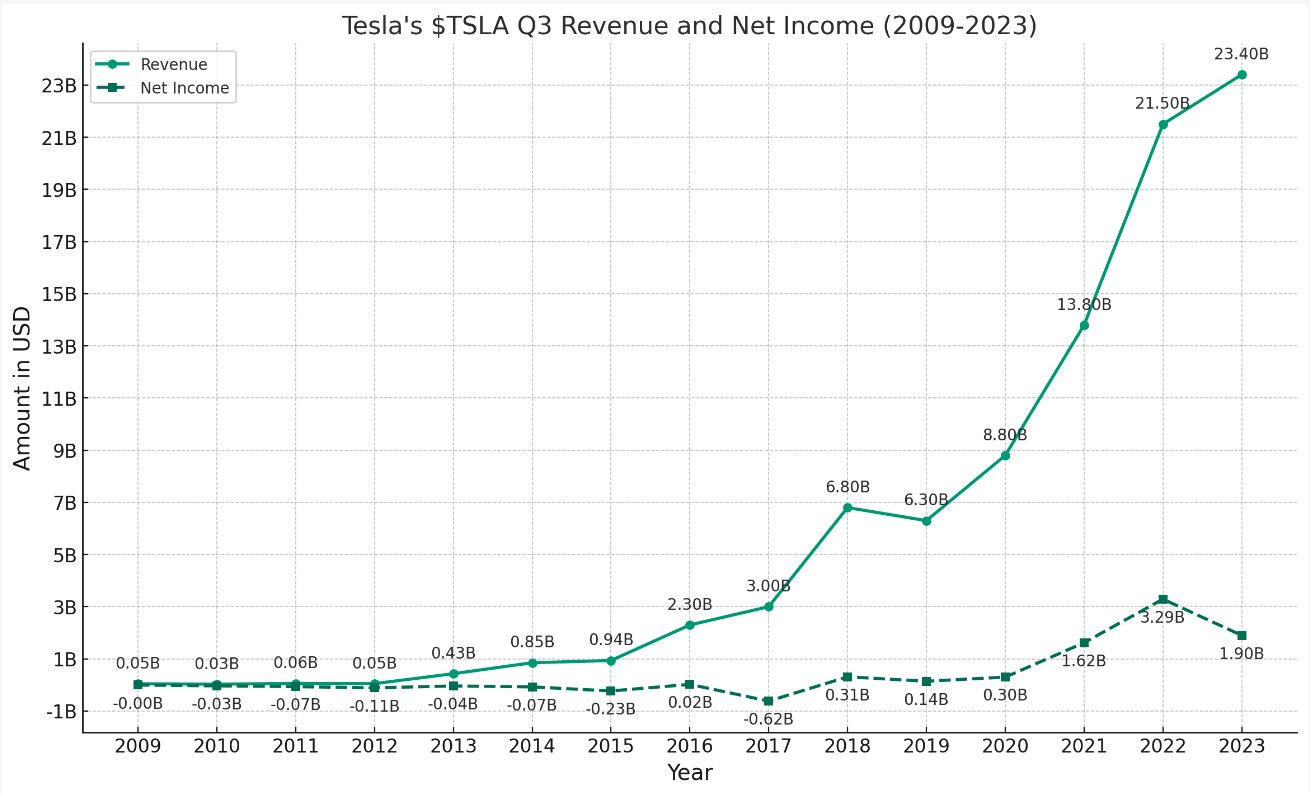Select the 2022 net income square marker
The width and height of the screenshot is (1310, 794).
[1162, 599]
